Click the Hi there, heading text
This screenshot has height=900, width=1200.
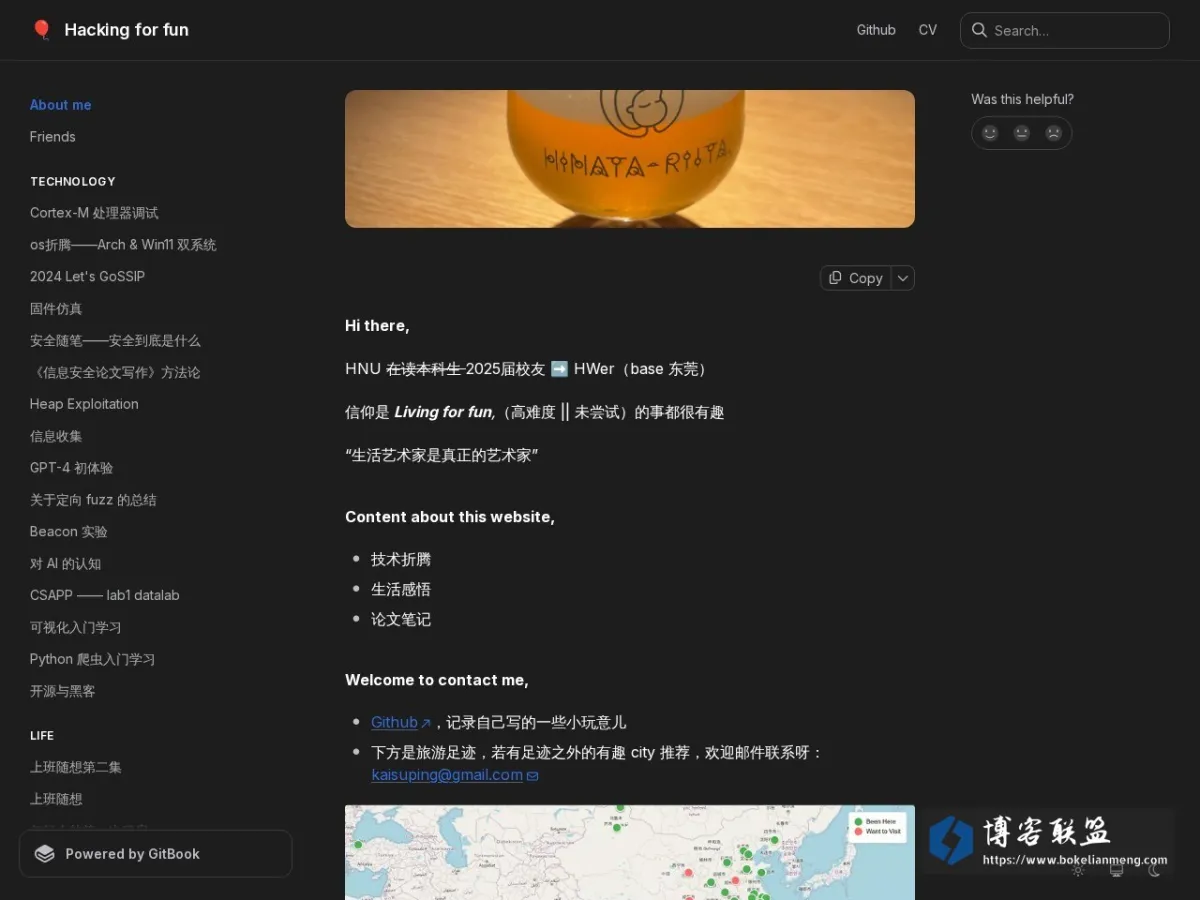click(377, 326)
